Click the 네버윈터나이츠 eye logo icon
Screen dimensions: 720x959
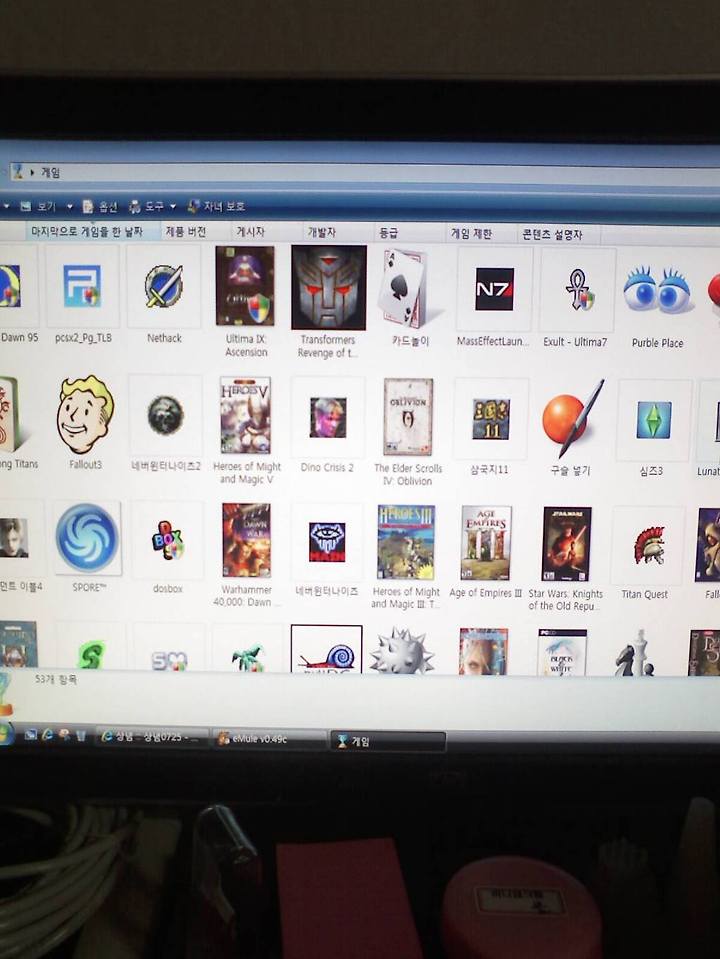tap(327, 542)
